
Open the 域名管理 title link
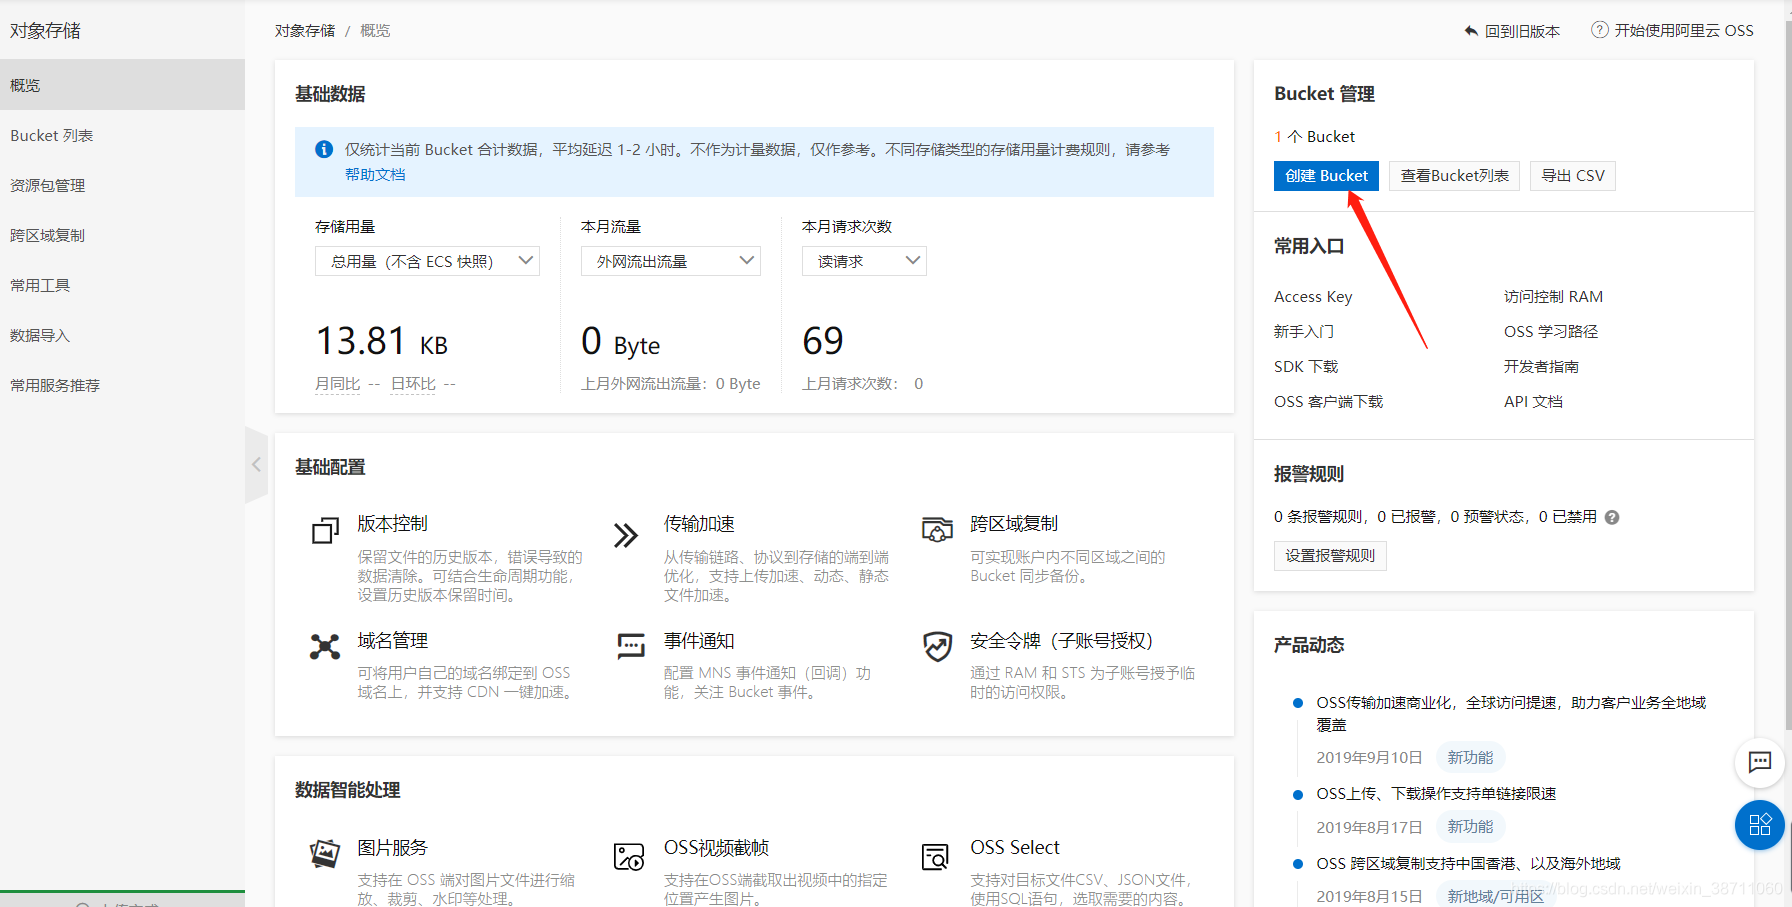pyautogui.click(x=393, y=641)
